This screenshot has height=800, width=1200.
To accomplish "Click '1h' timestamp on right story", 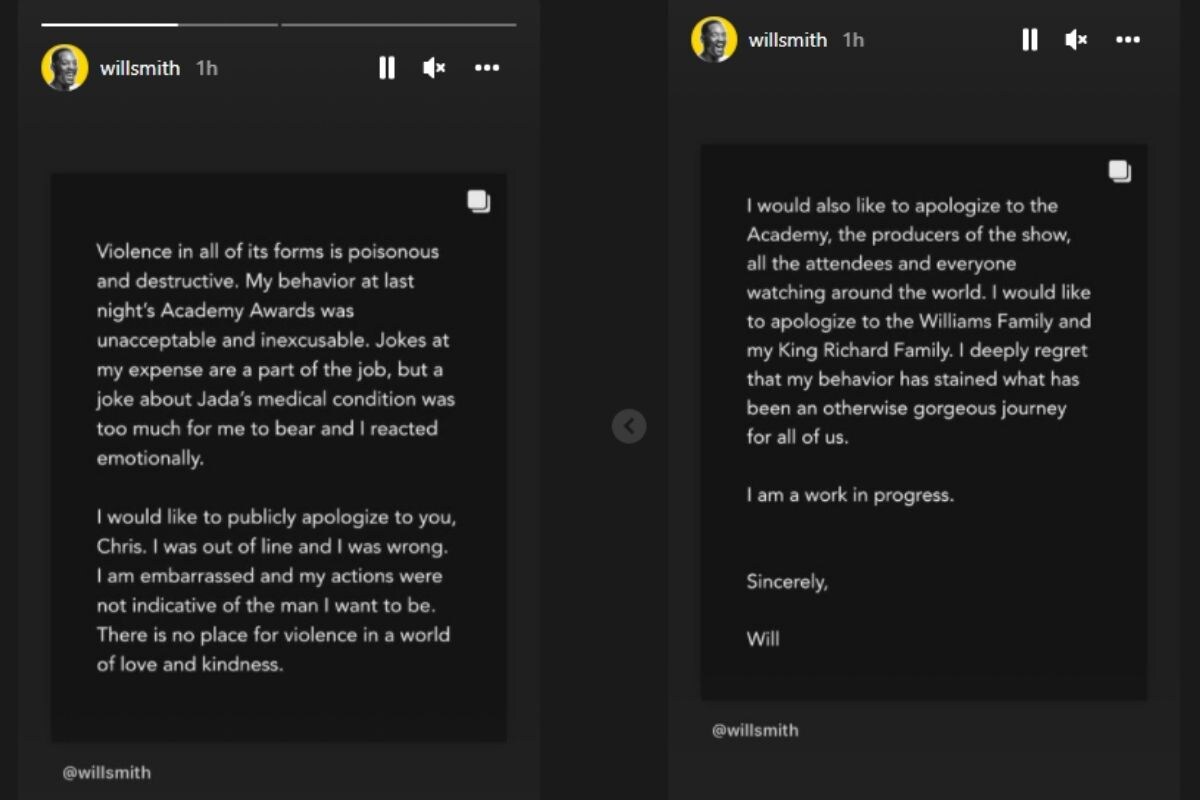I will (853, 40).
